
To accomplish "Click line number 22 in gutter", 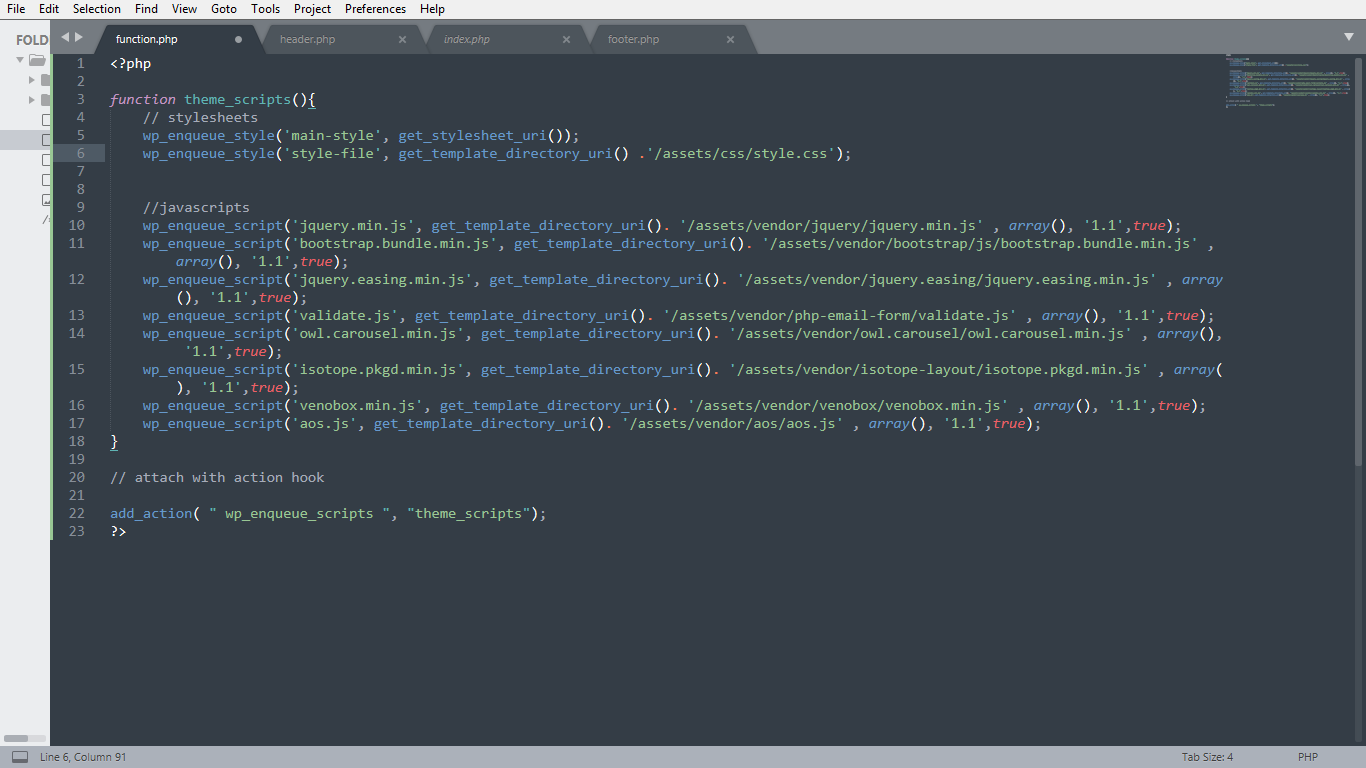I will tap(77, 513).
